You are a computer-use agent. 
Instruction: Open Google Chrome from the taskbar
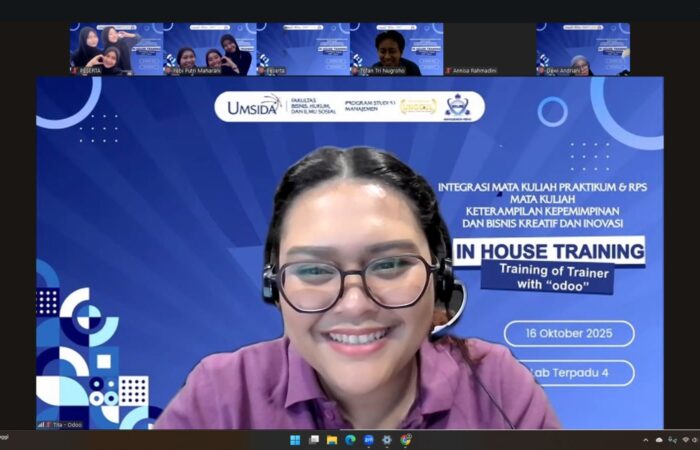406,440
